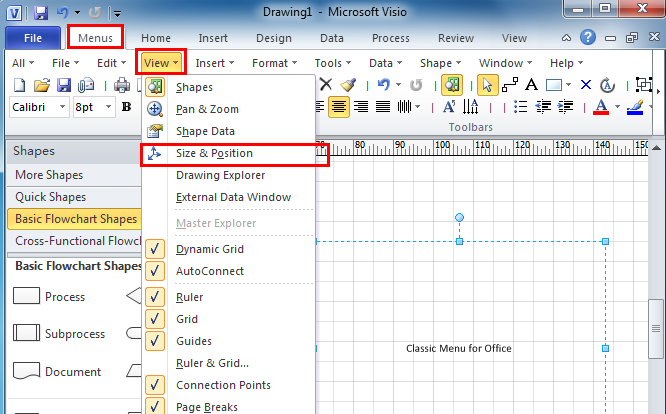Toggle Grid visibility in View menu
This screenshot has height=414, width=666.
[x=155, y=319]
